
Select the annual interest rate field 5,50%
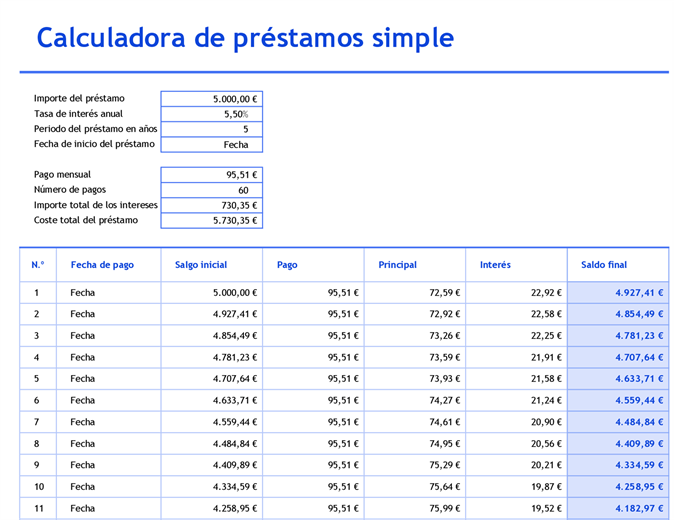click(211, 114)
